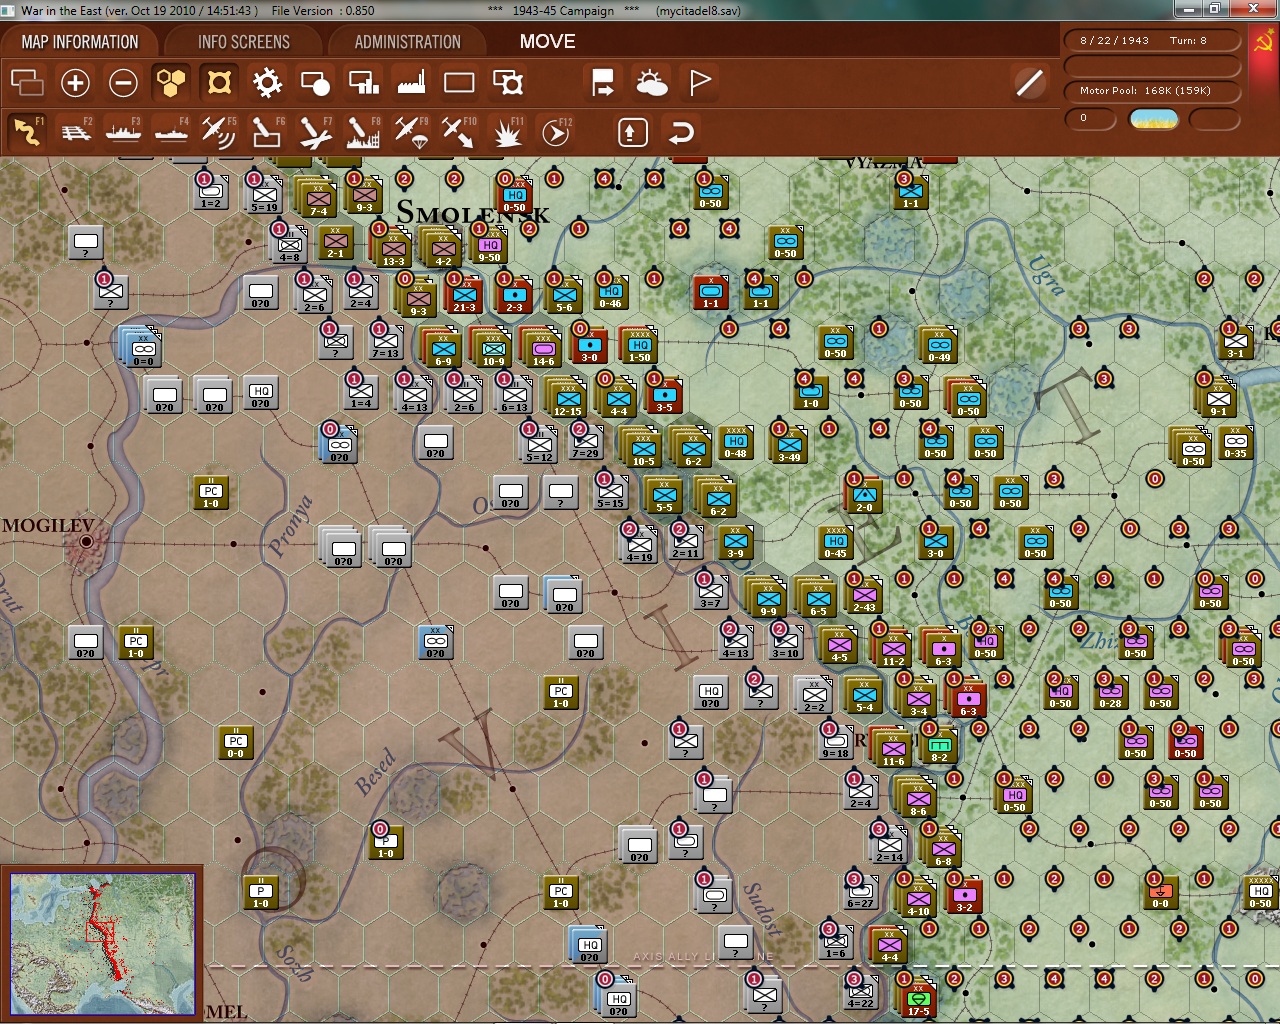
Task: Click the undo move arrow icon
Action: coord(681,132)
